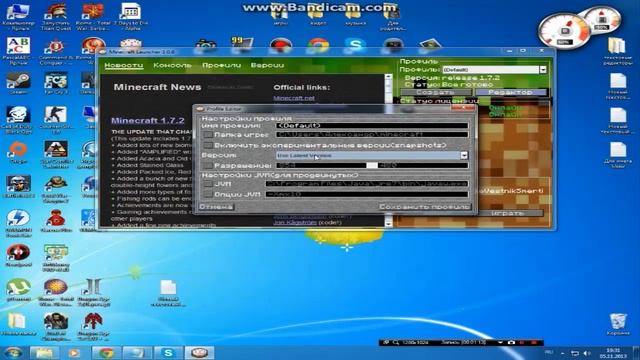Click the game folder path field
Viewport: 640px width, 360px height.
[372, 135]
